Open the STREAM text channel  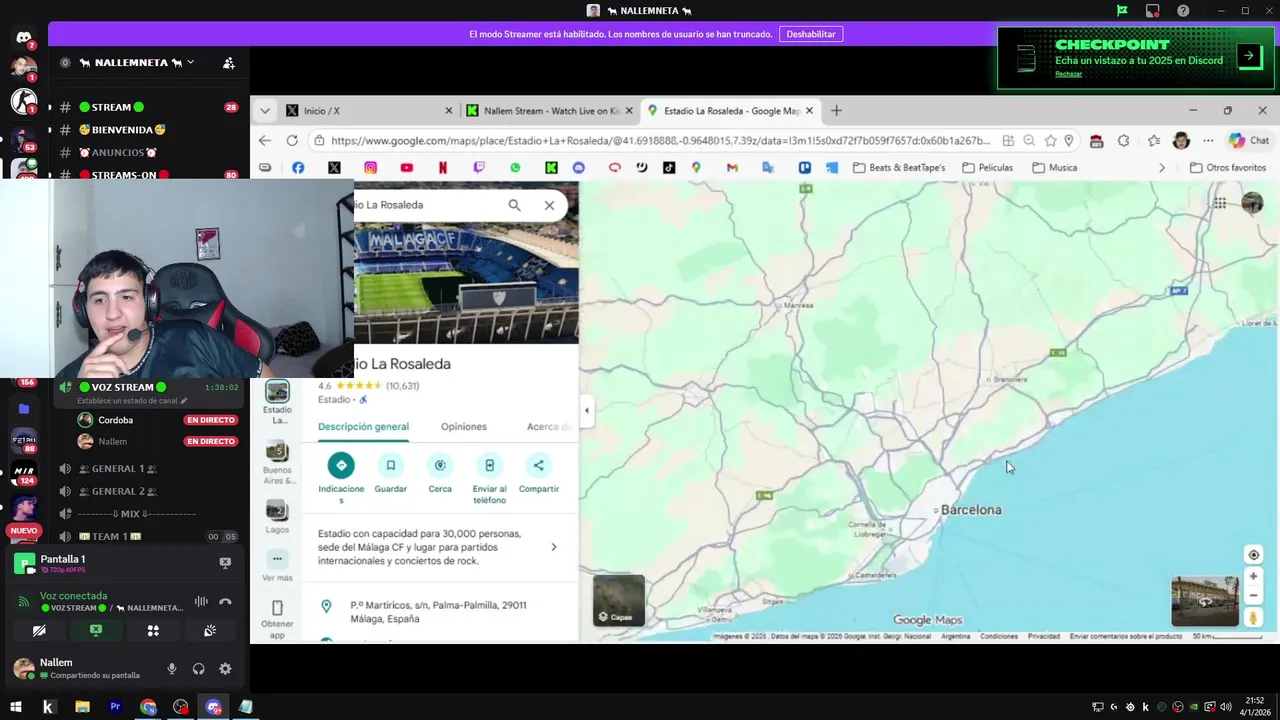tap(148, 107)
